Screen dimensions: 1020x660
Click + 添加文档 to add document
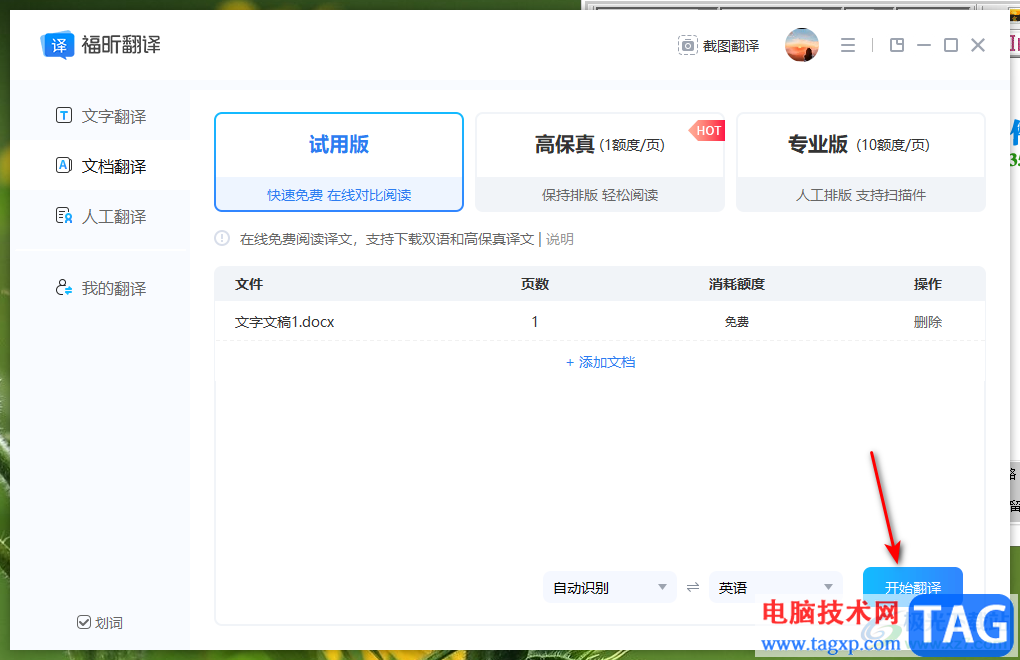tap(600, 362)
